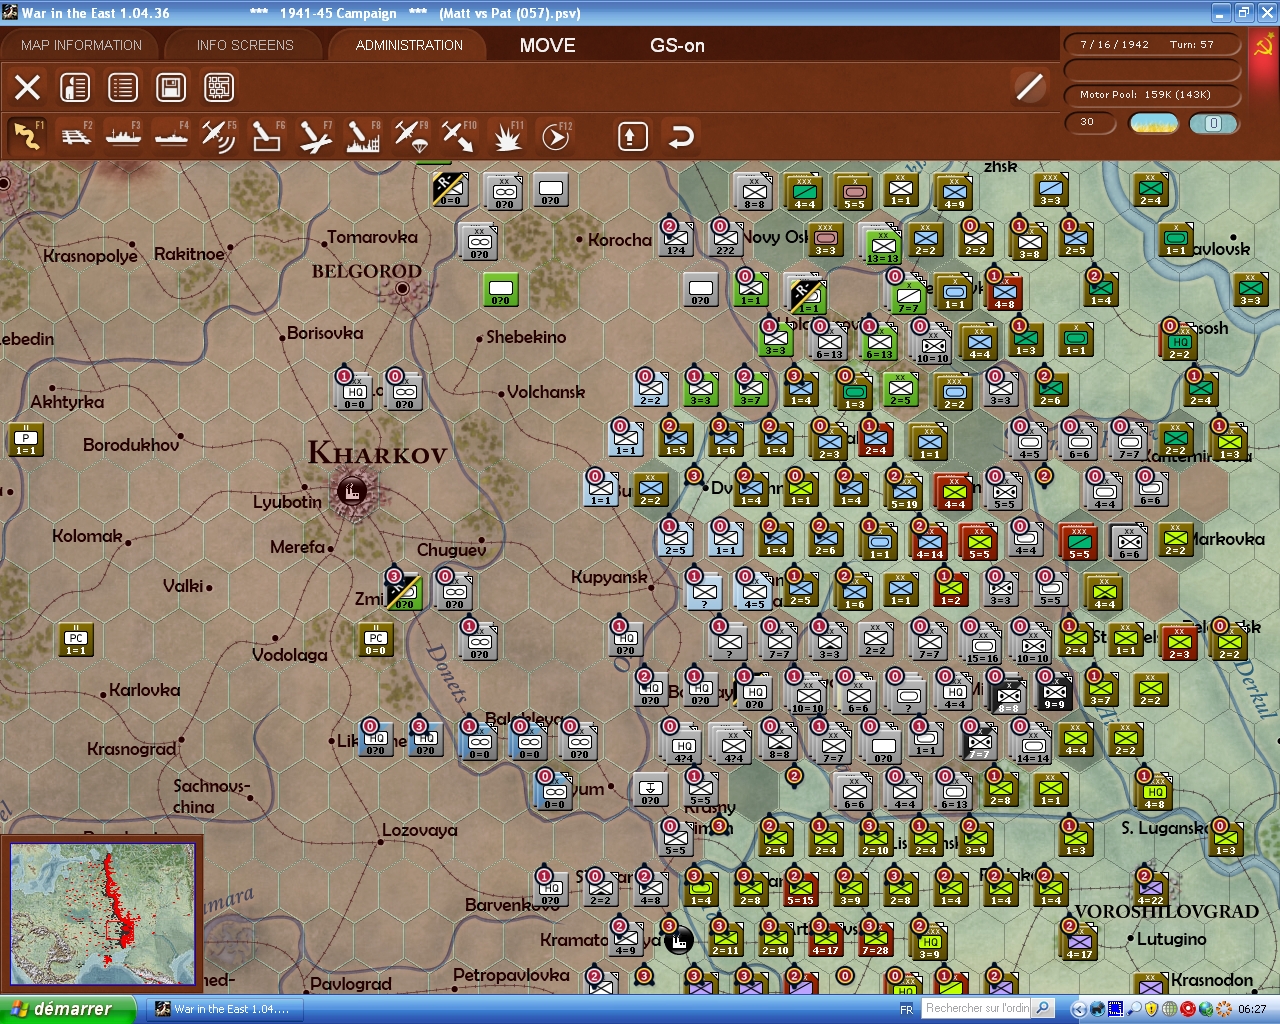The width and height of the screenshot is (1280, 1024).
Task: Select the Naval Transport mode (F3) icon
Action: click(124, 136)
